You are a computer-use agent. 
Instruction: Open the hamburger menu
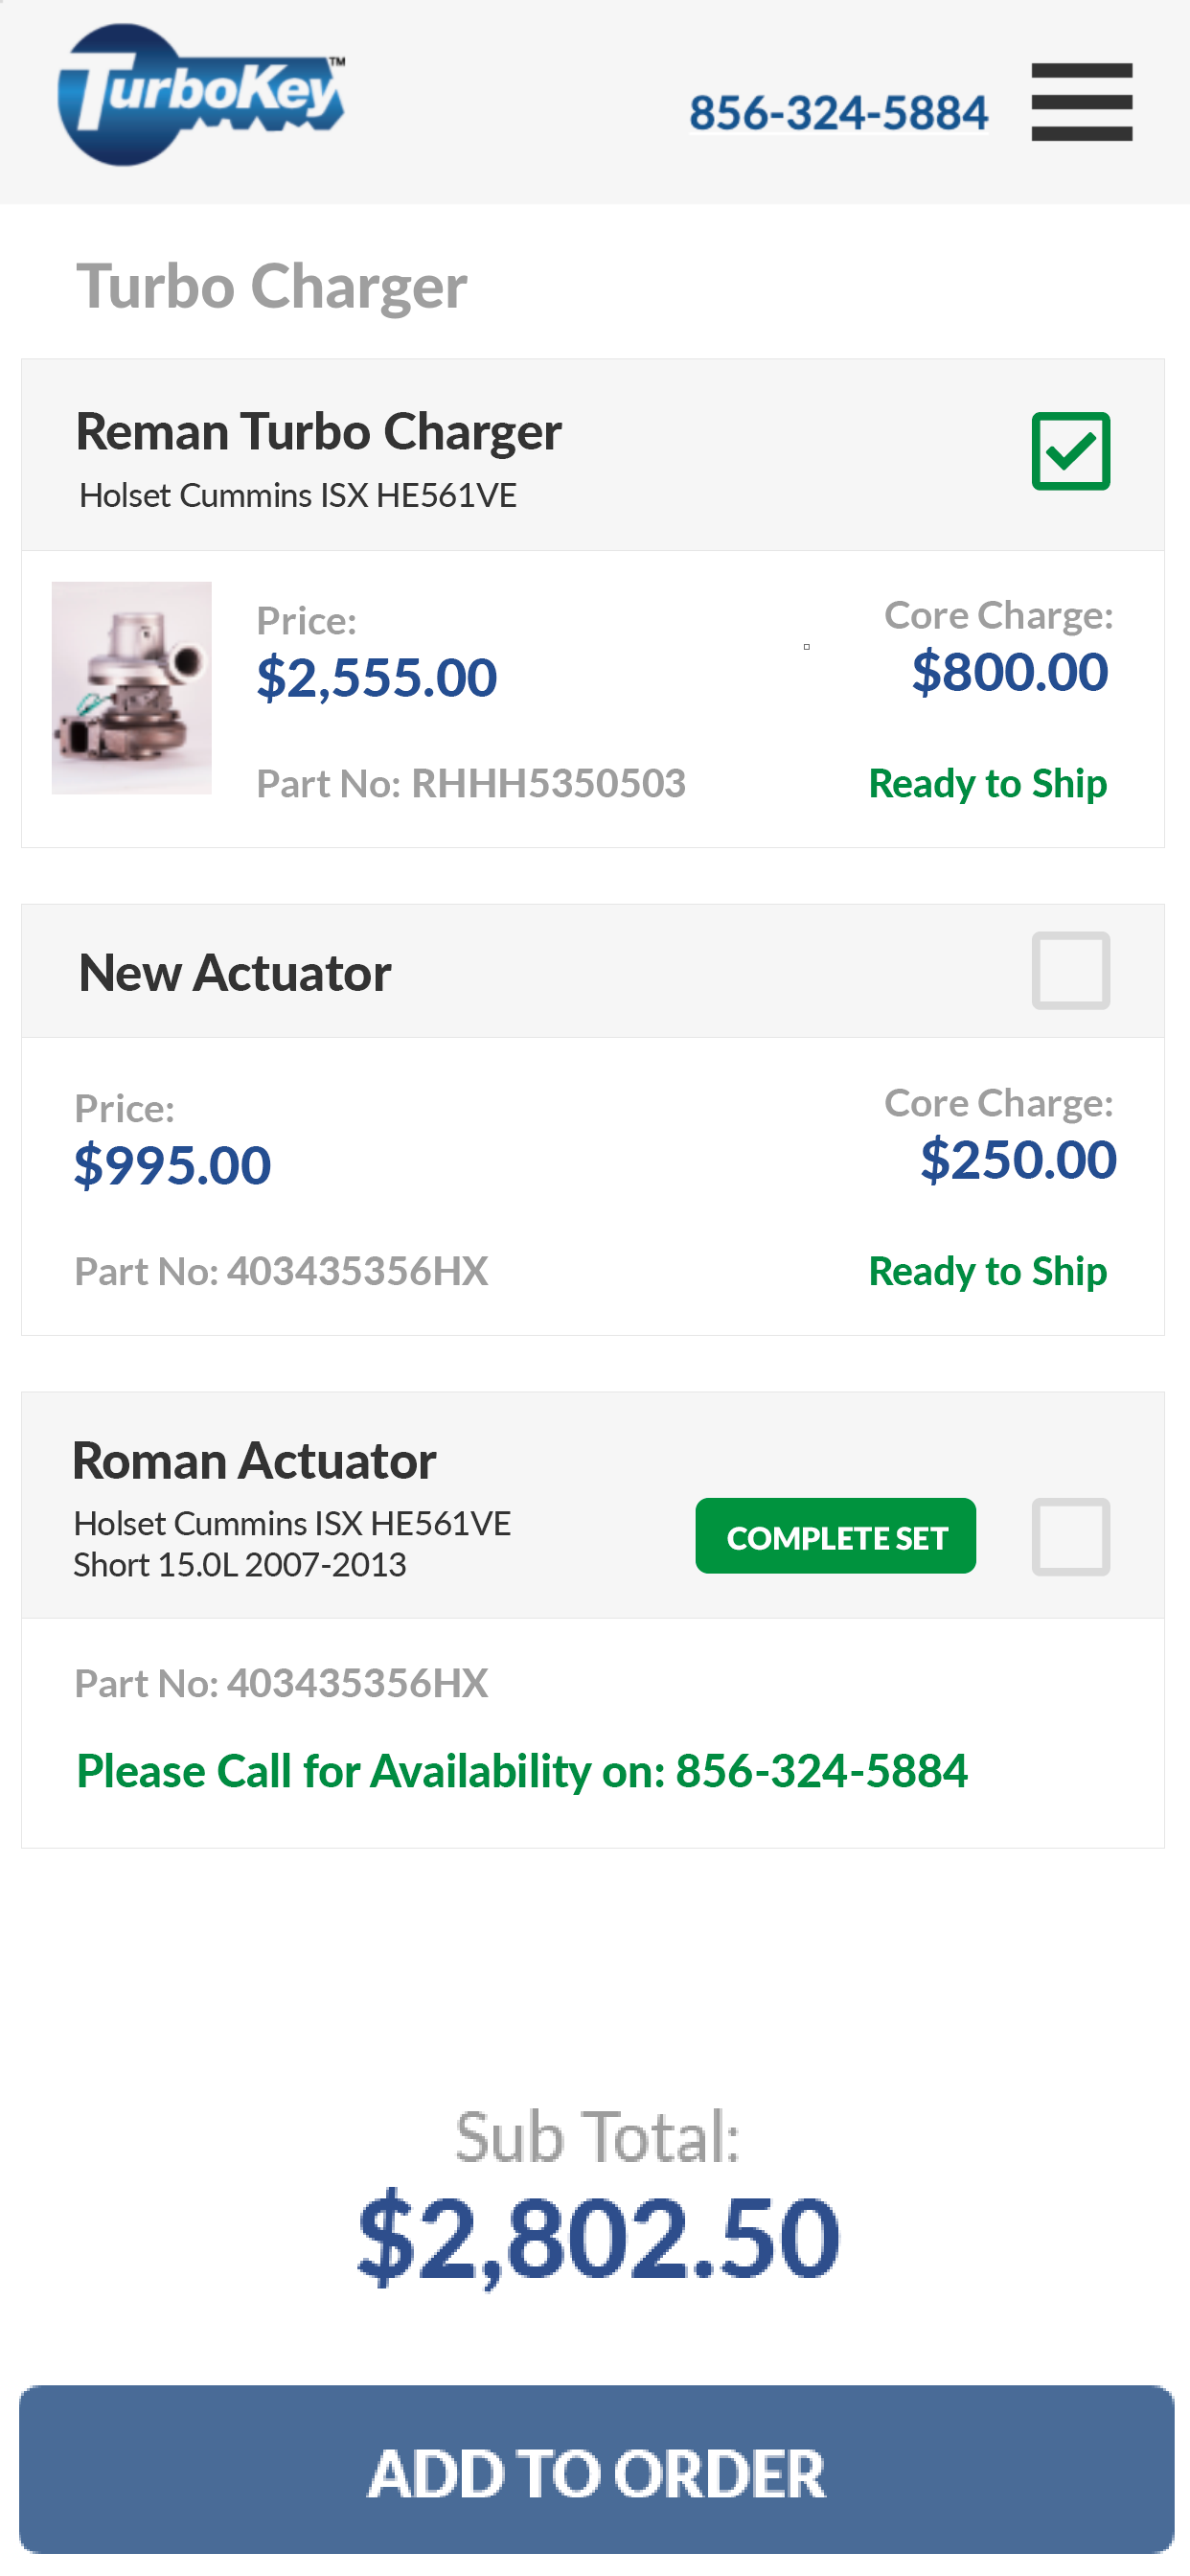click(1081, 102)
